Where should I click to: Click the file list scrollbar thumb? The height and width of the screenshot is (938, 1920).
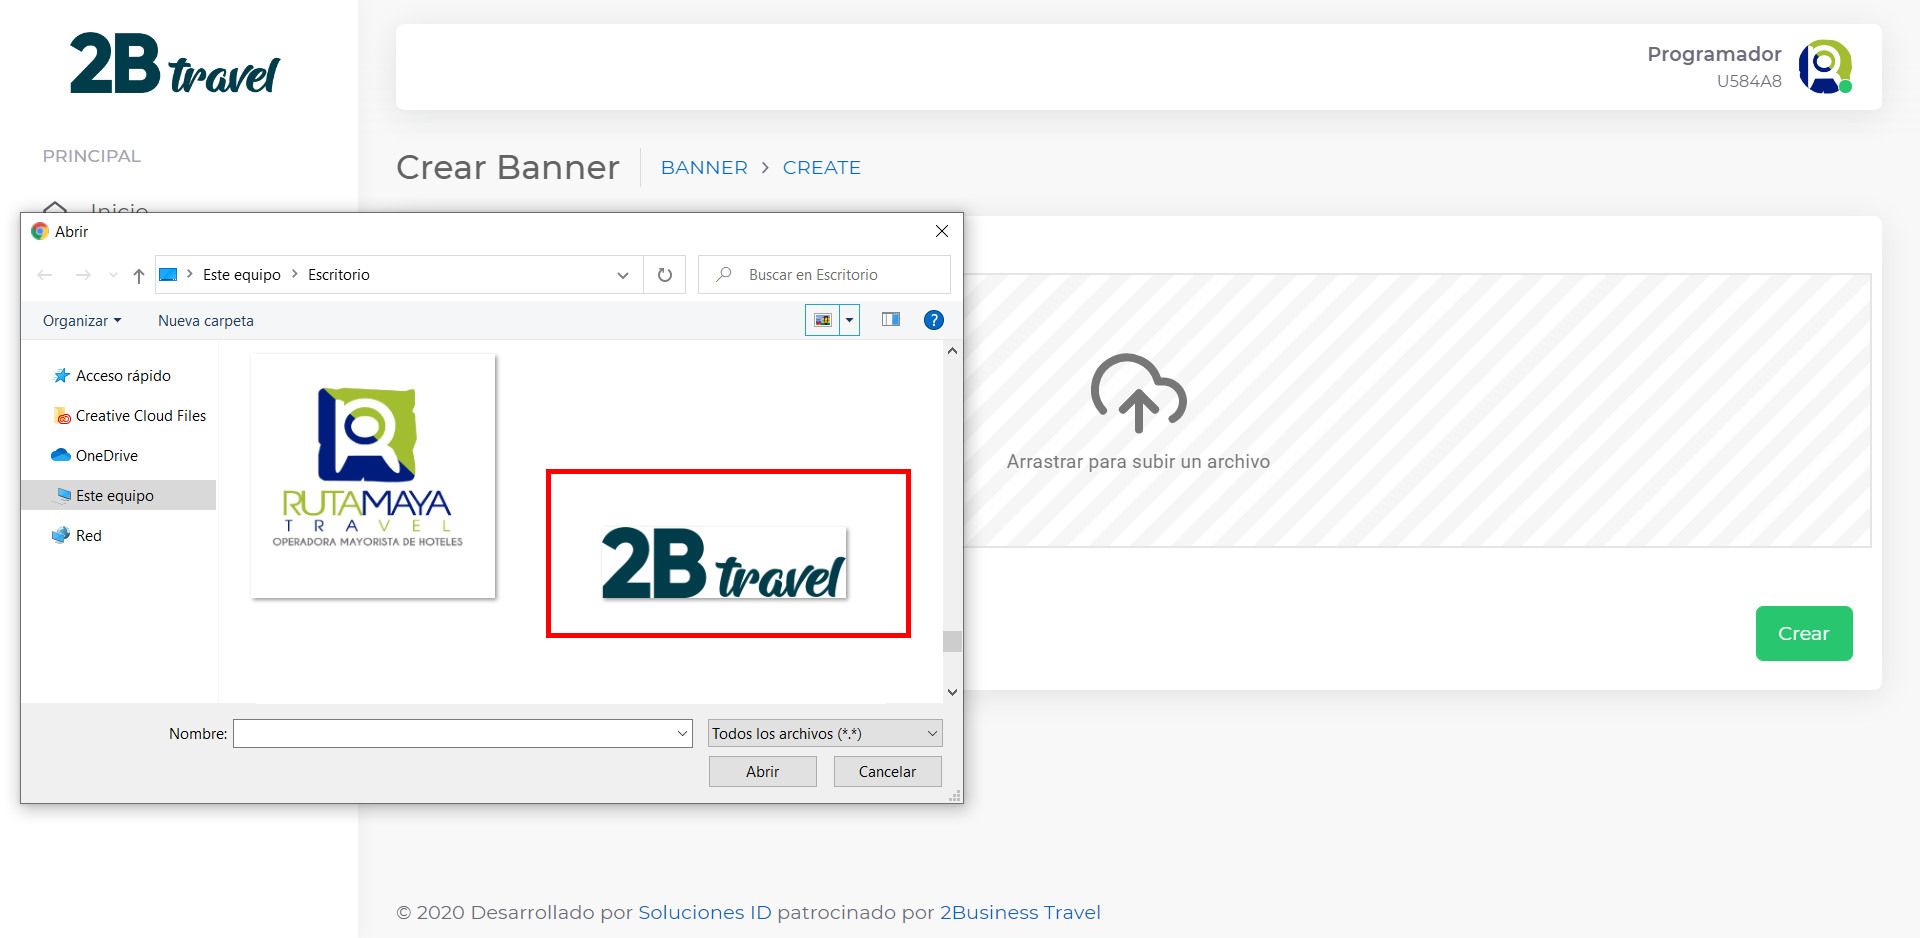[952, 641]
